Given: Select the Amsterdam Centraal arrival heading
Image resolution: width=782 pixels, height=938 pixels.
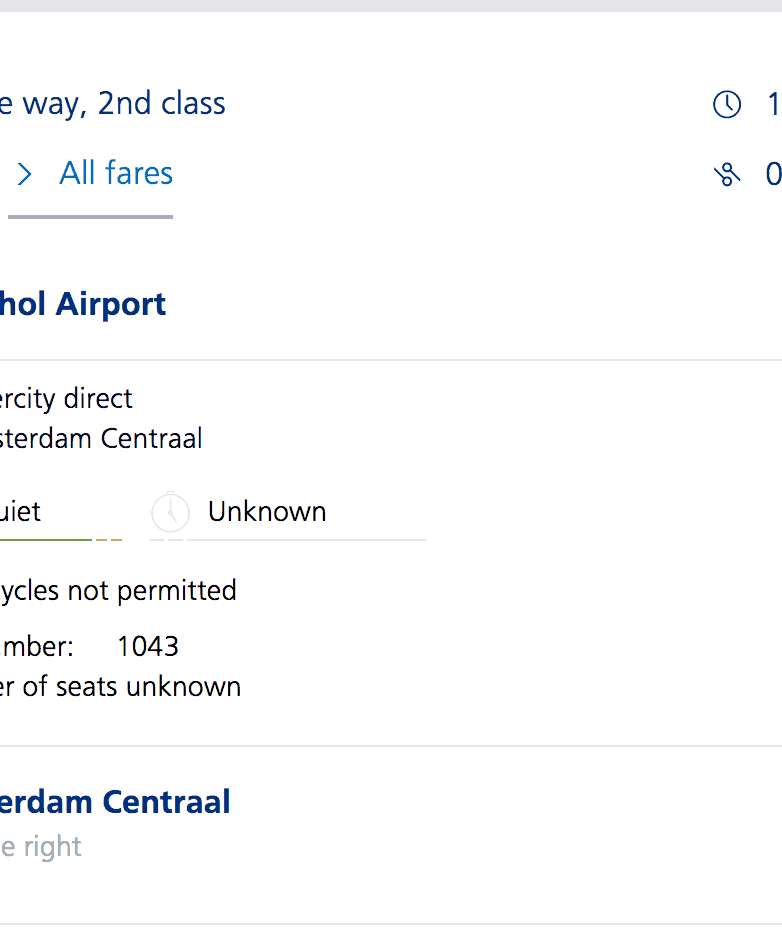Looking at the screenshot, I should [x=115, y=802].
